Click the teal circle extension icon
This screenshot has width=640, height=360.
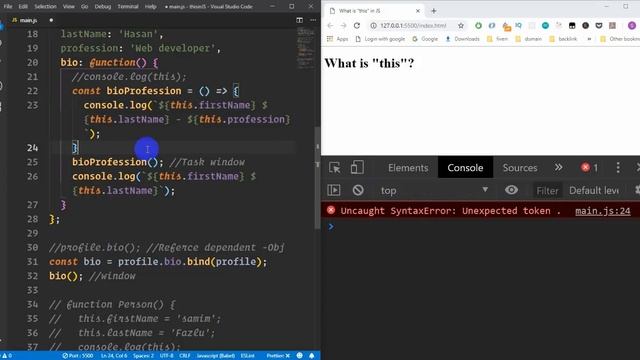[545, 26]
